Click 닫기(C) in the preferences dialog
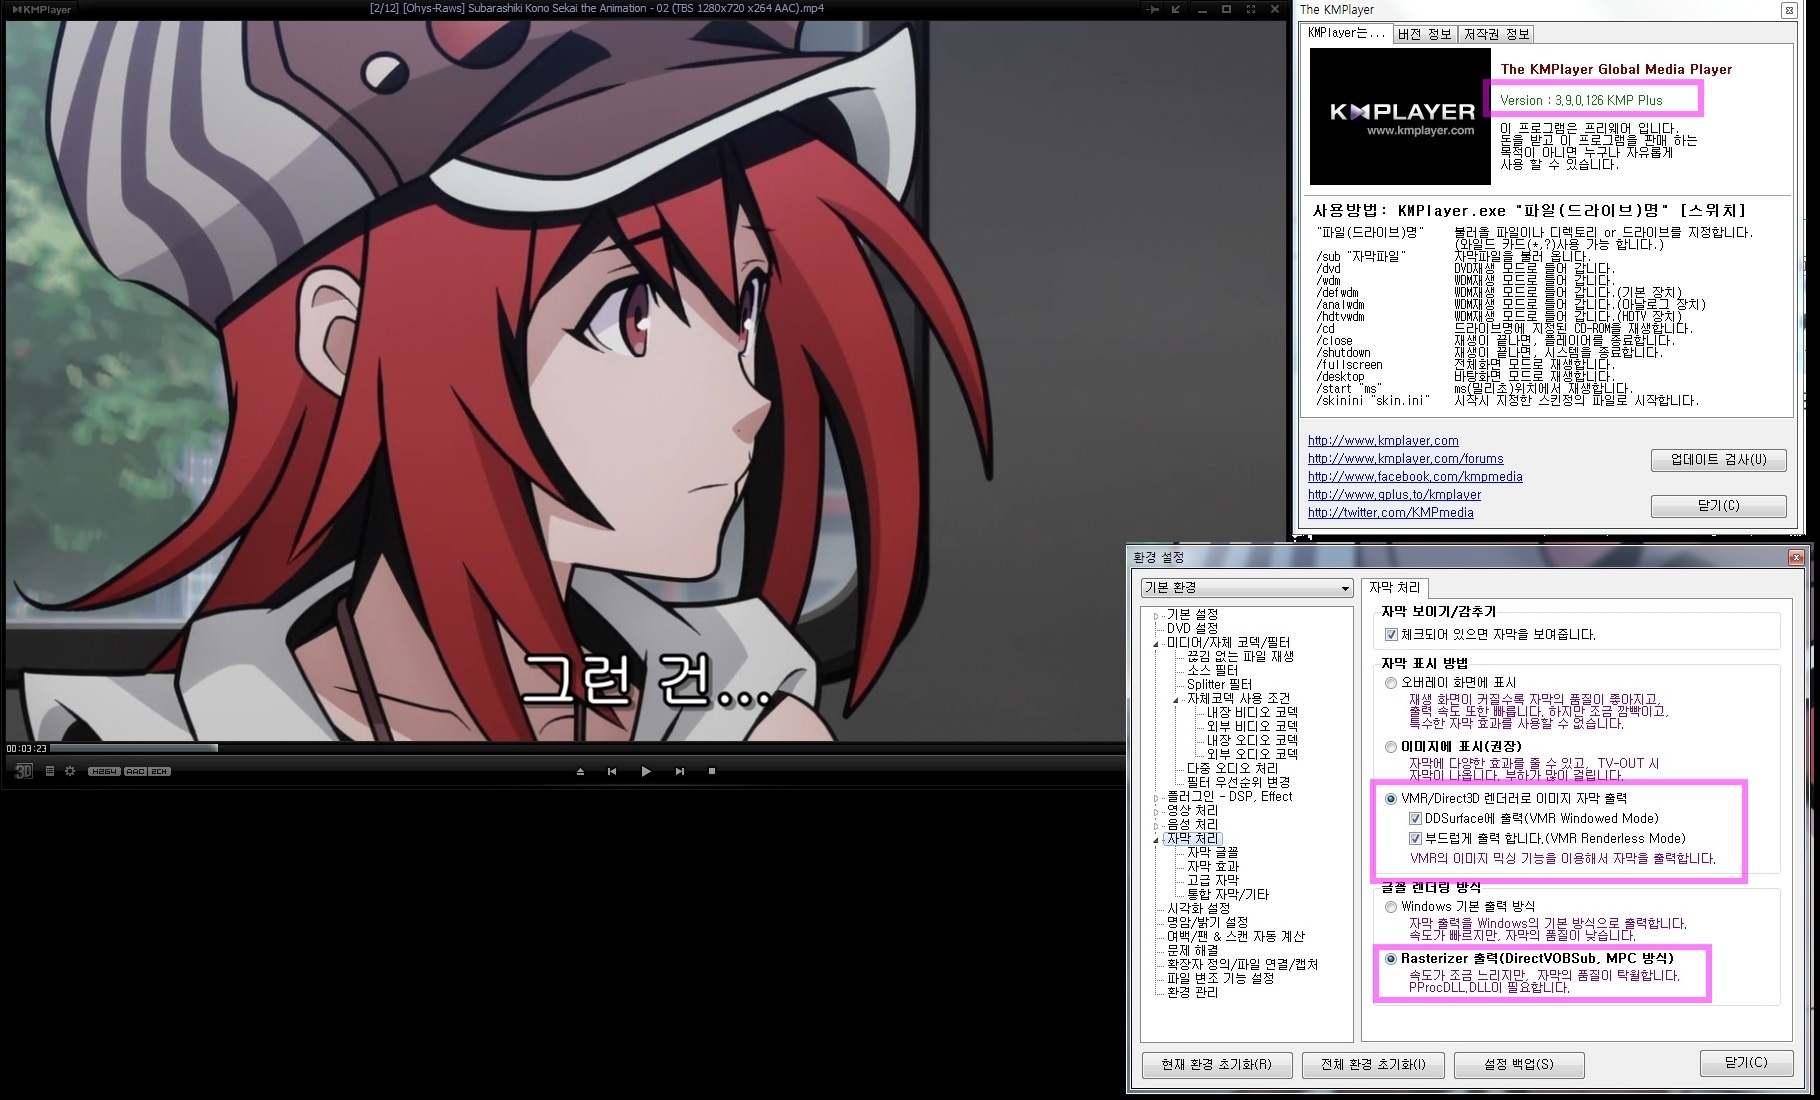This screenshot has height=1100, width=1820. point(1746,1063)
